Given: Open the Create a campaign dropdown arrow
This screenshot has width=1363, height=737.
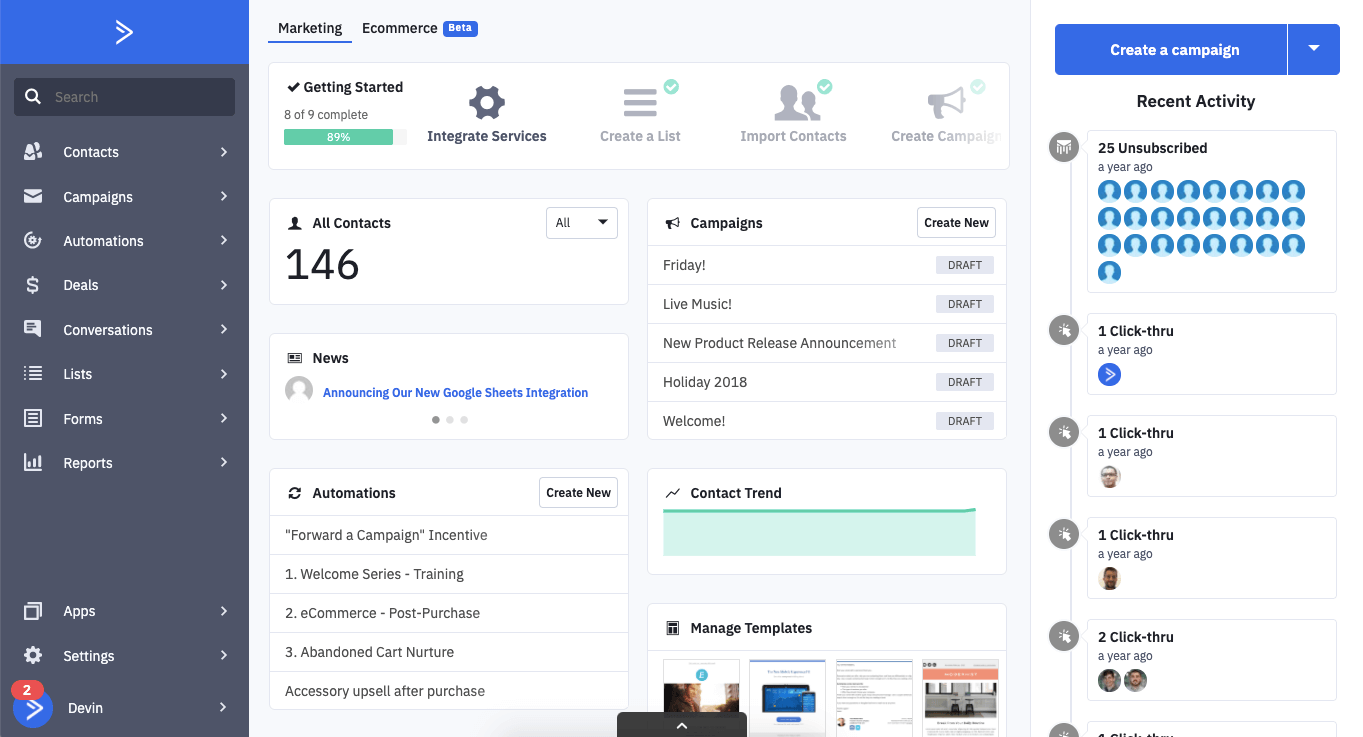Looking at the screenshot, I should pos(1314,49).
